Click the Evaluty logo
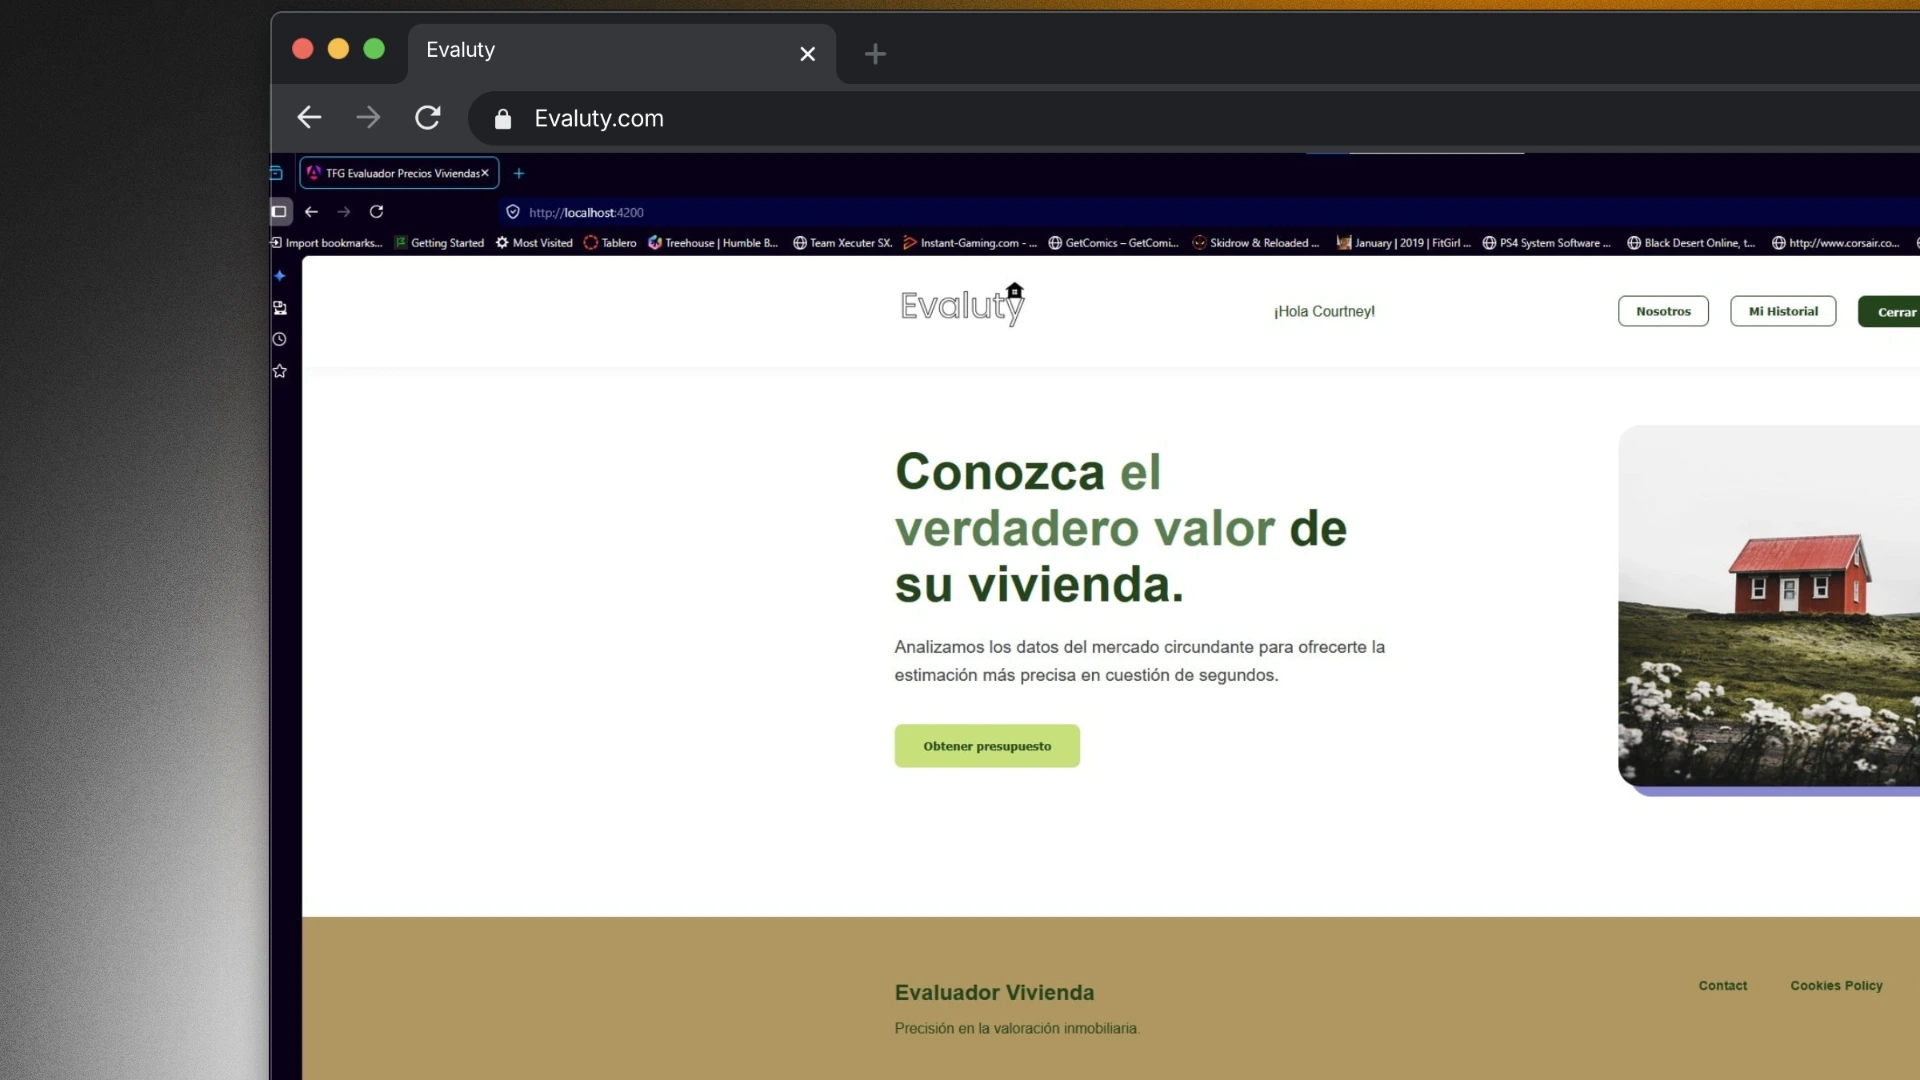The width and height of the screenshot is (1920, 1080). click(x=962, y=305)
